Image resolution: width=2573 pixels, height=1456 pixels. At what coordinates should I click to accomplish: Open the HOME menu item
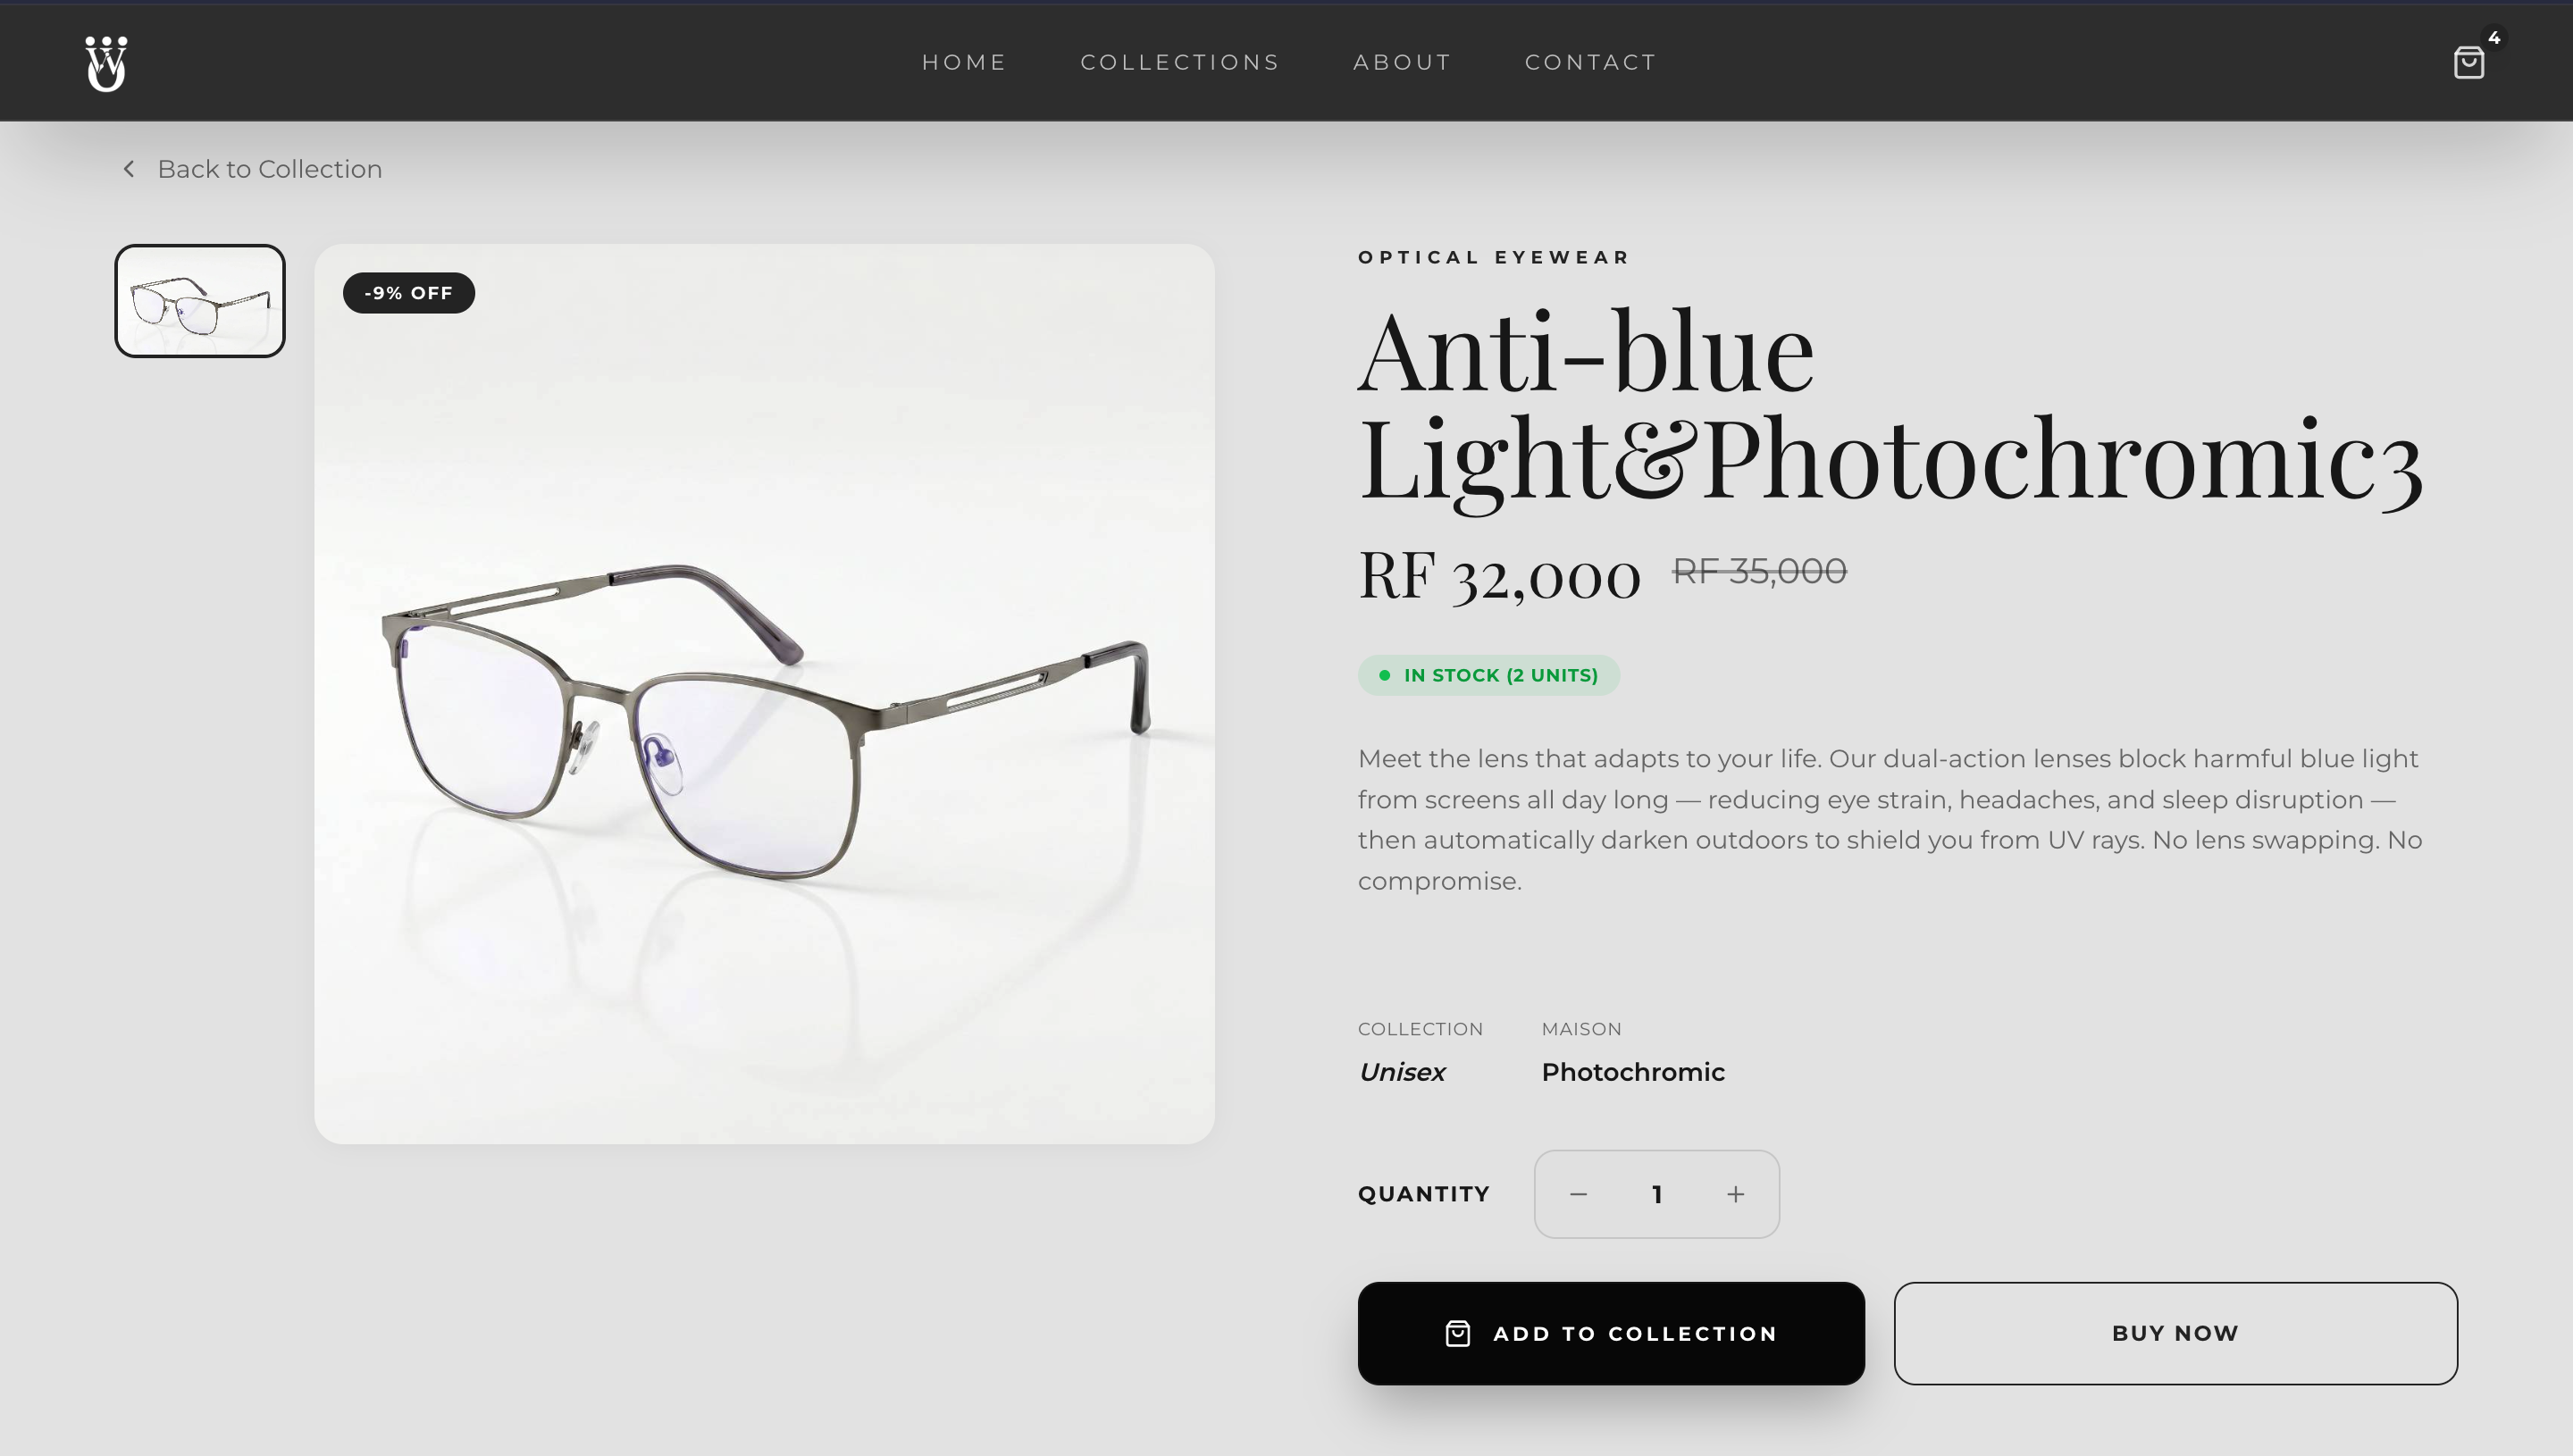point(963,62)
